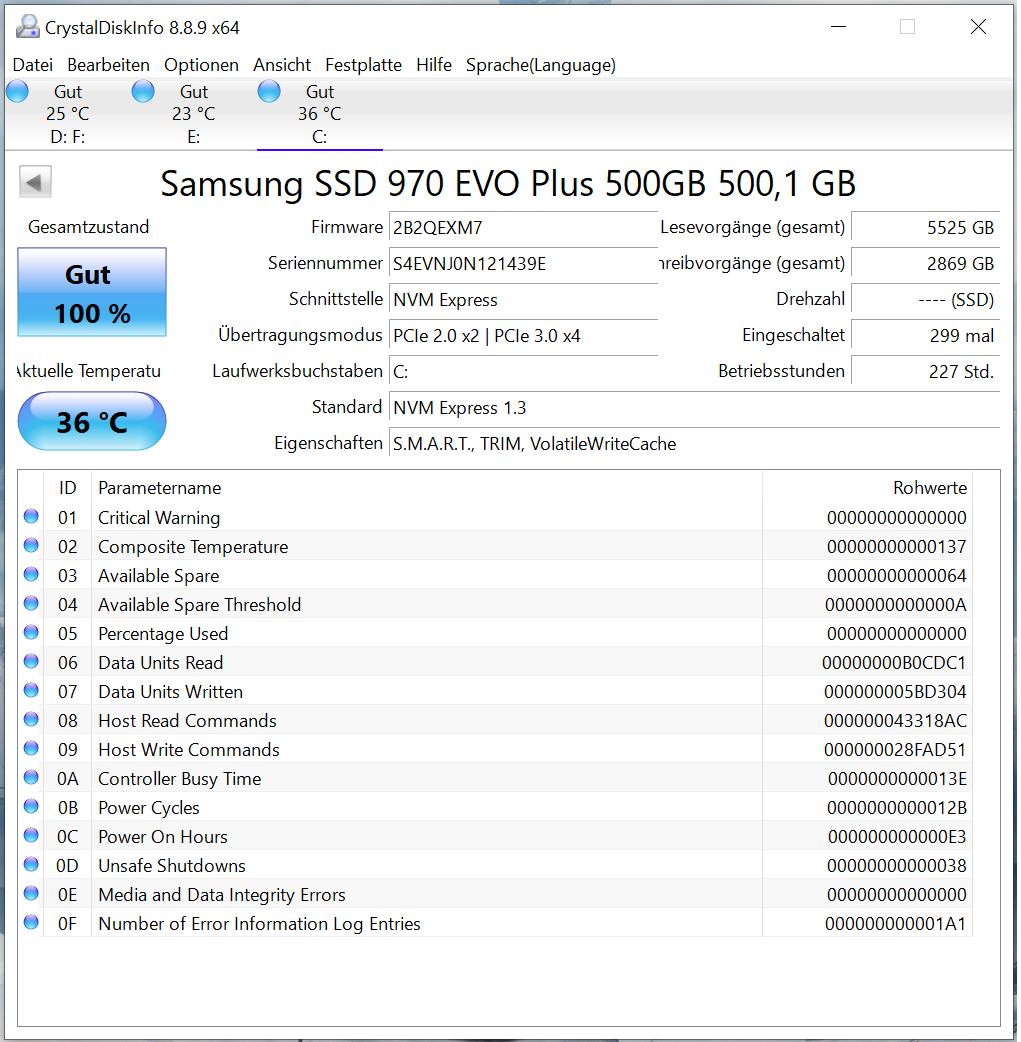
Task: Open the Sprache(Language) menu
Action: [541, 65]
